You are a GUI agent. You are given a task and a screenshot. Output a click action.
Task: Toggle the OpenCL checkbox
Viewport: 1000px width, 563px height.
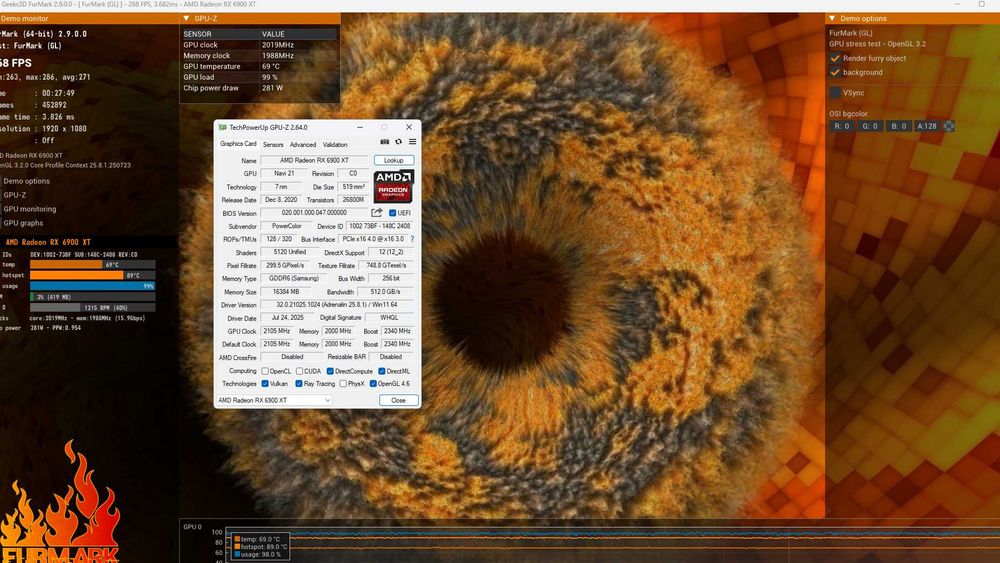[x=265, y=371]
